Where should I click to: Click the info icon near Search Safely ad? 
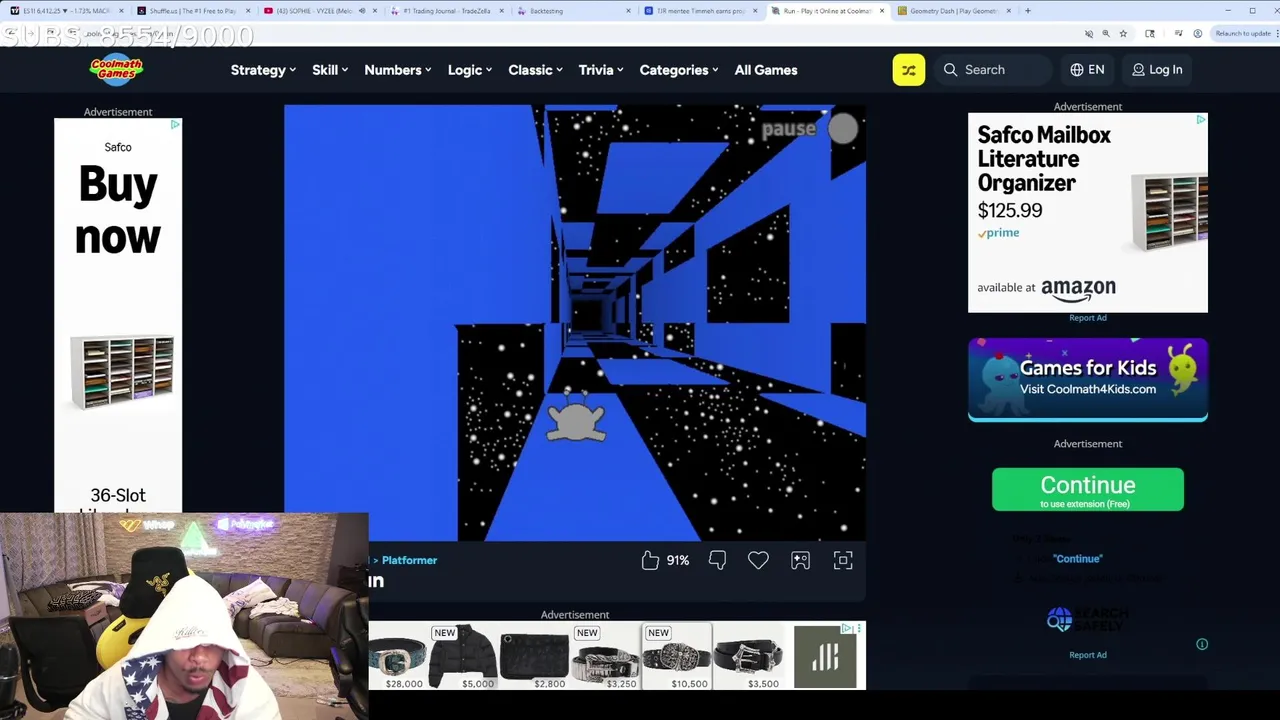point(1202,644)
